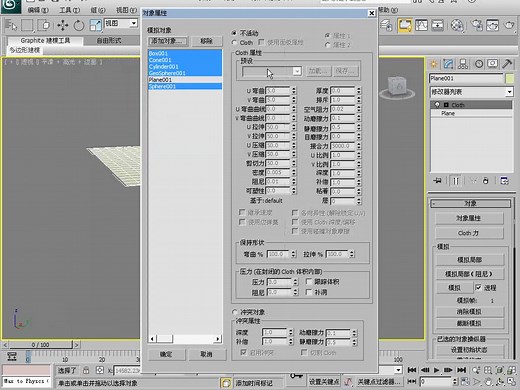Select the 冲突对象 radio button
520x390 pixels.
(235, 312)
